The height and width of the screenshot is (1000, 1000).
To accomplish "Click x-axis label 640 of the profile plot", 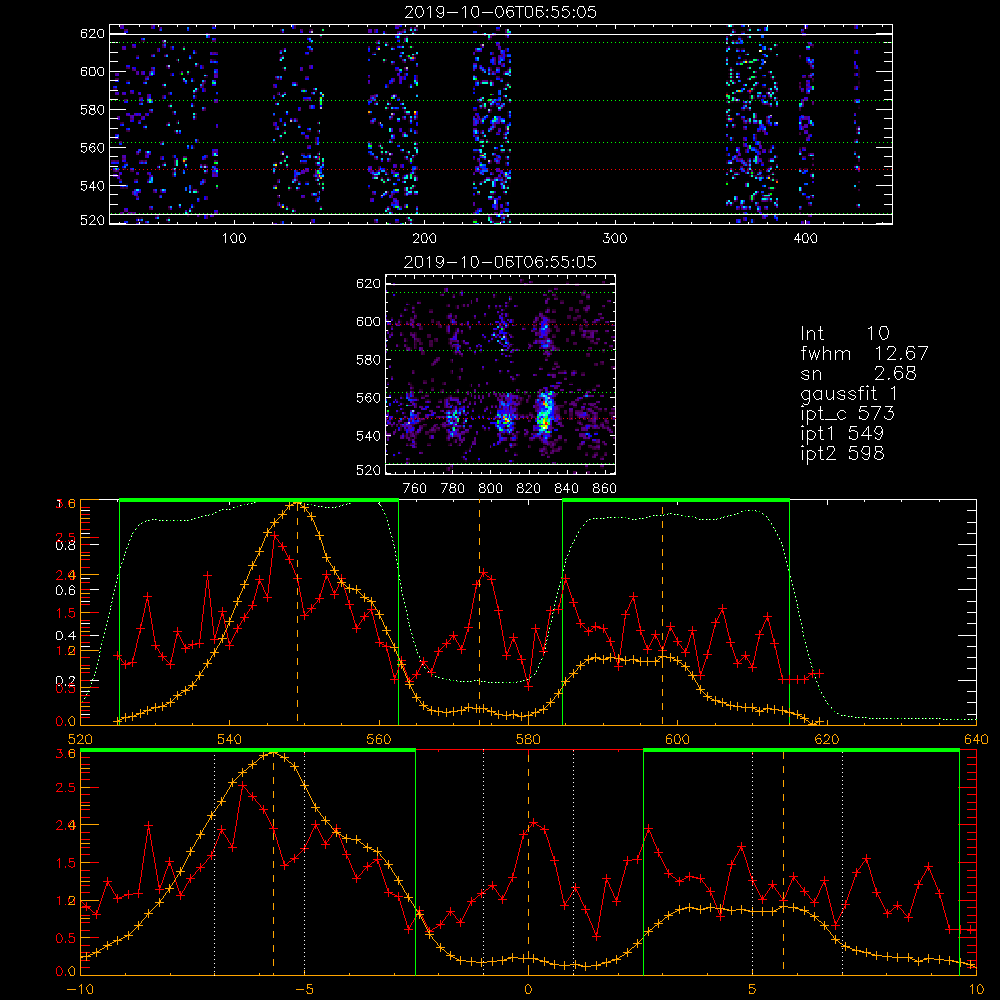I will [976, 740].
